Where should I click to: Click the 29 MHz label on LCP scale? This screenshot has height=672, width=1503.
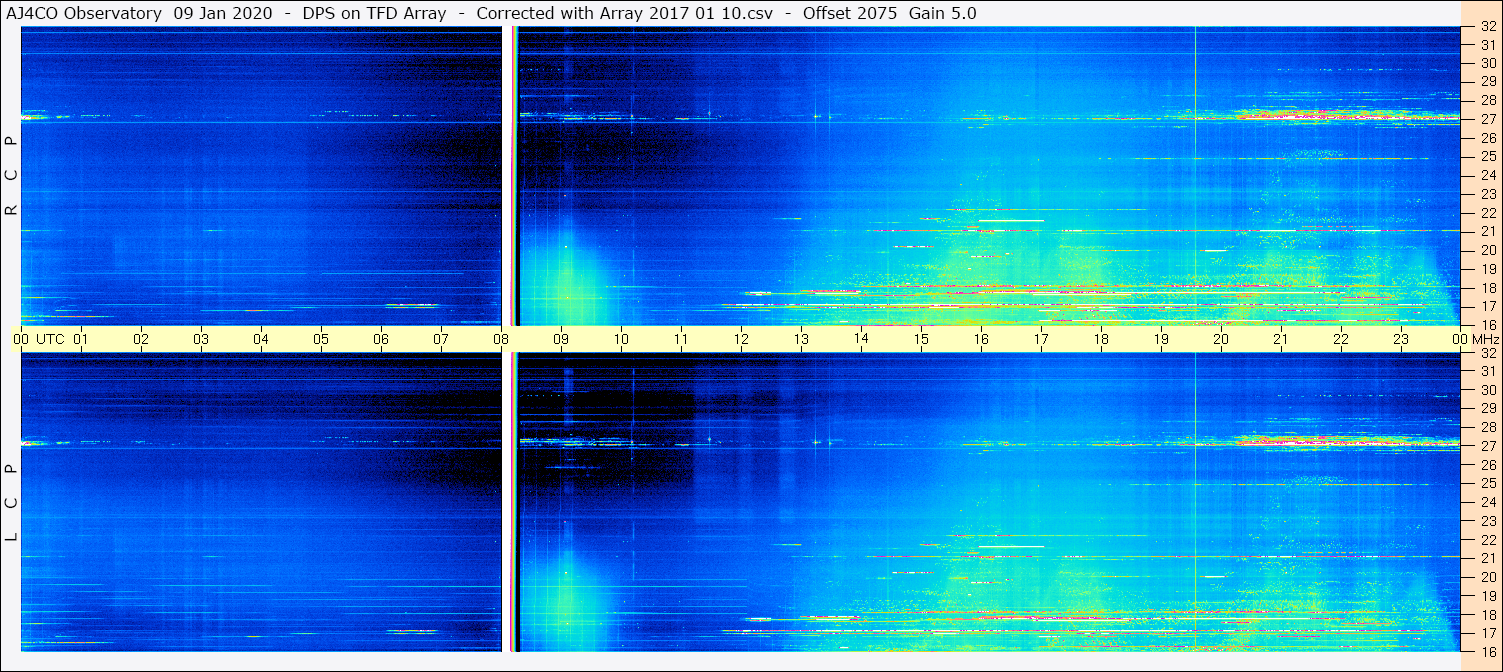tap(1487, 409)
